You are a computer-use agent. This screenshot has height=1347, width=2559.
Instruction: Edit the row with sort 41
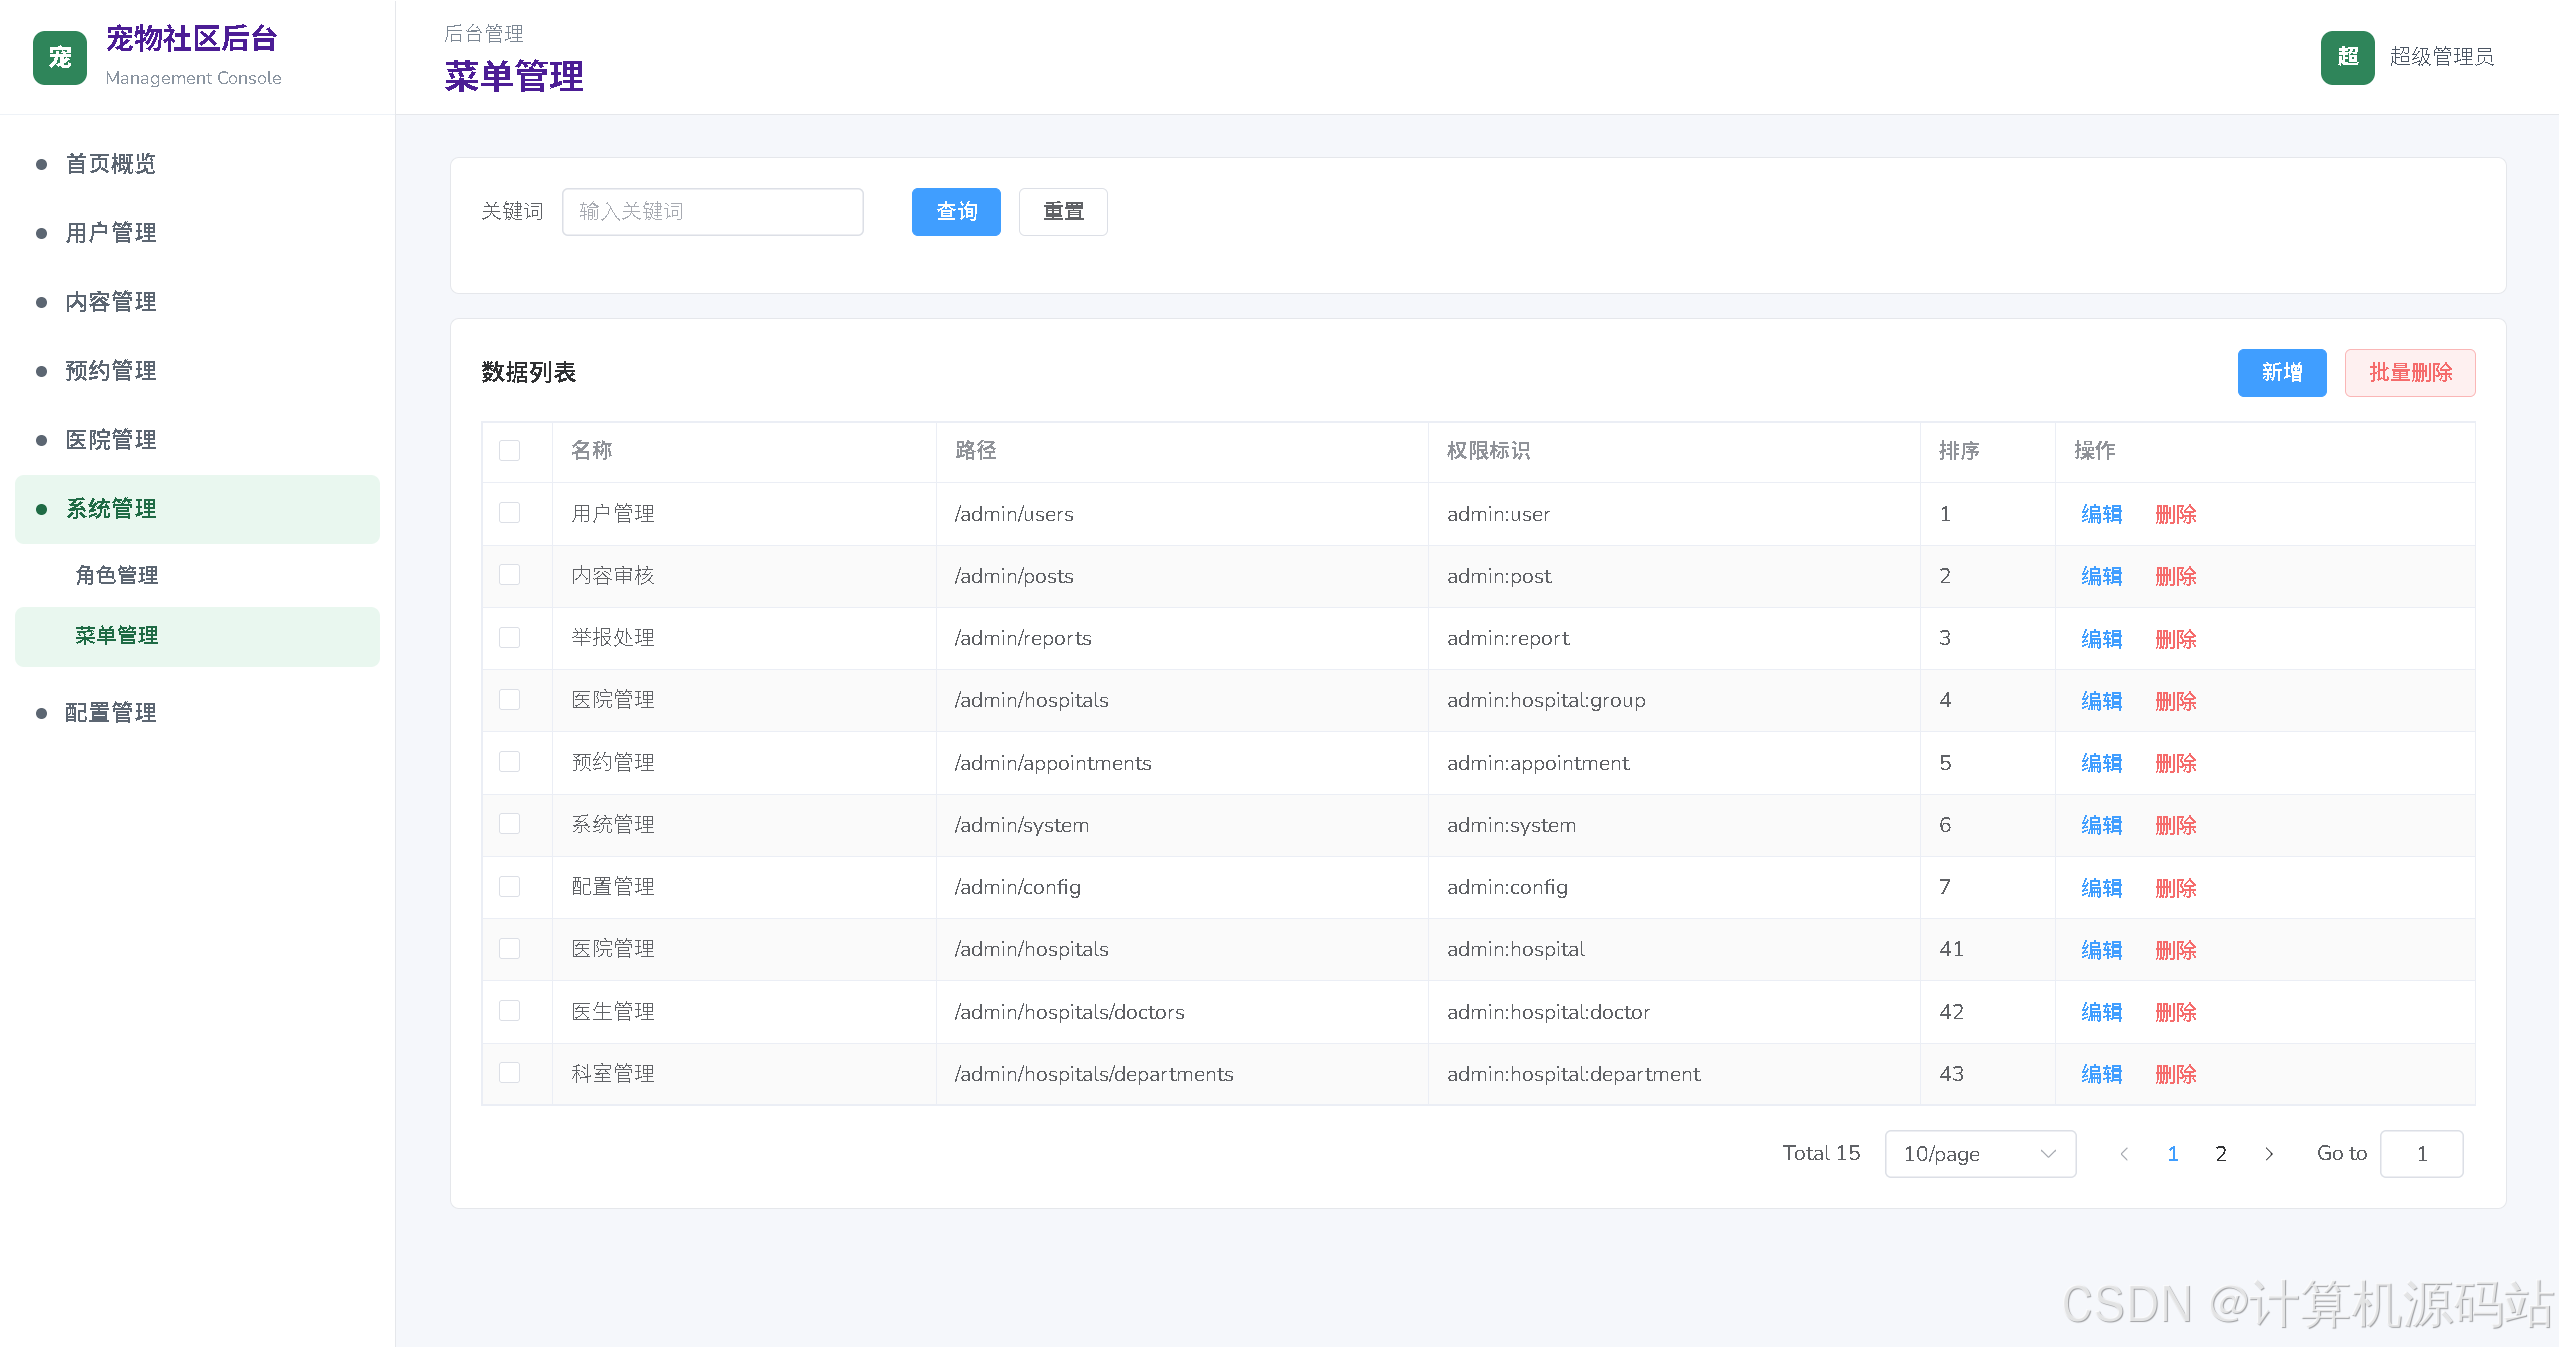(x=2101, y=950)
